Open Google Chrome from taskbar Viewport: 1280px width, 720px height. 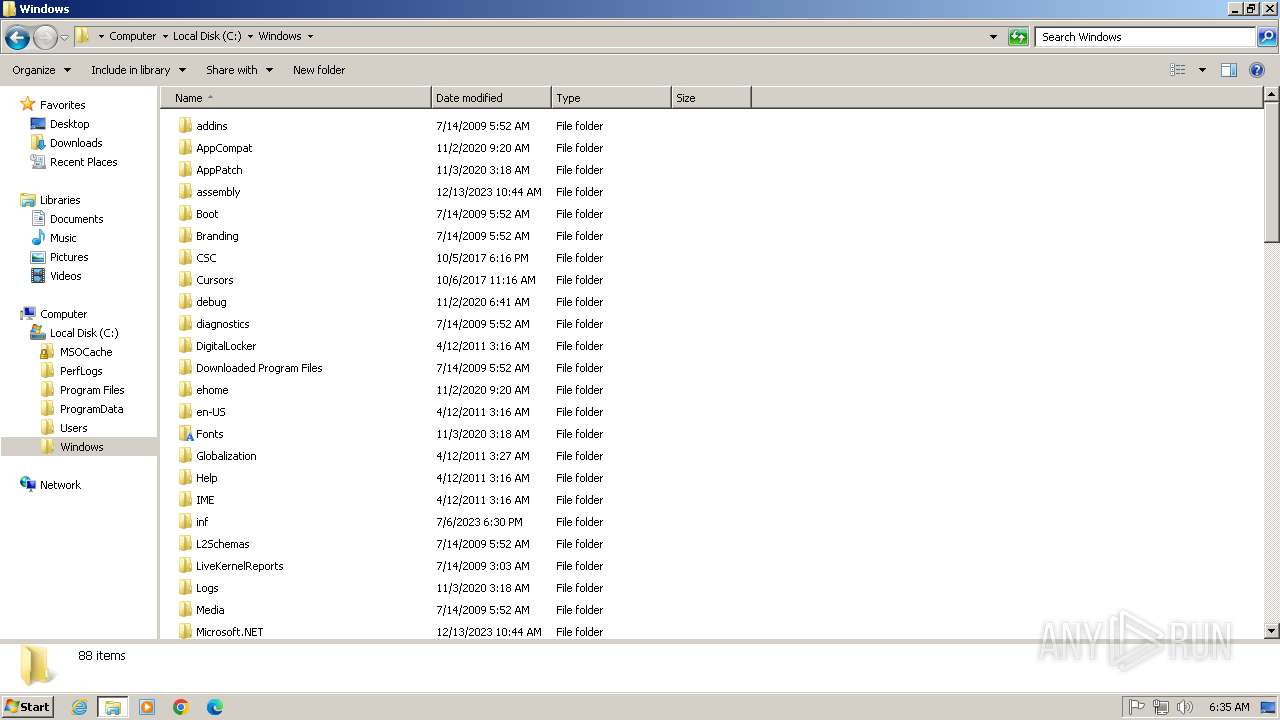(181, 707)
